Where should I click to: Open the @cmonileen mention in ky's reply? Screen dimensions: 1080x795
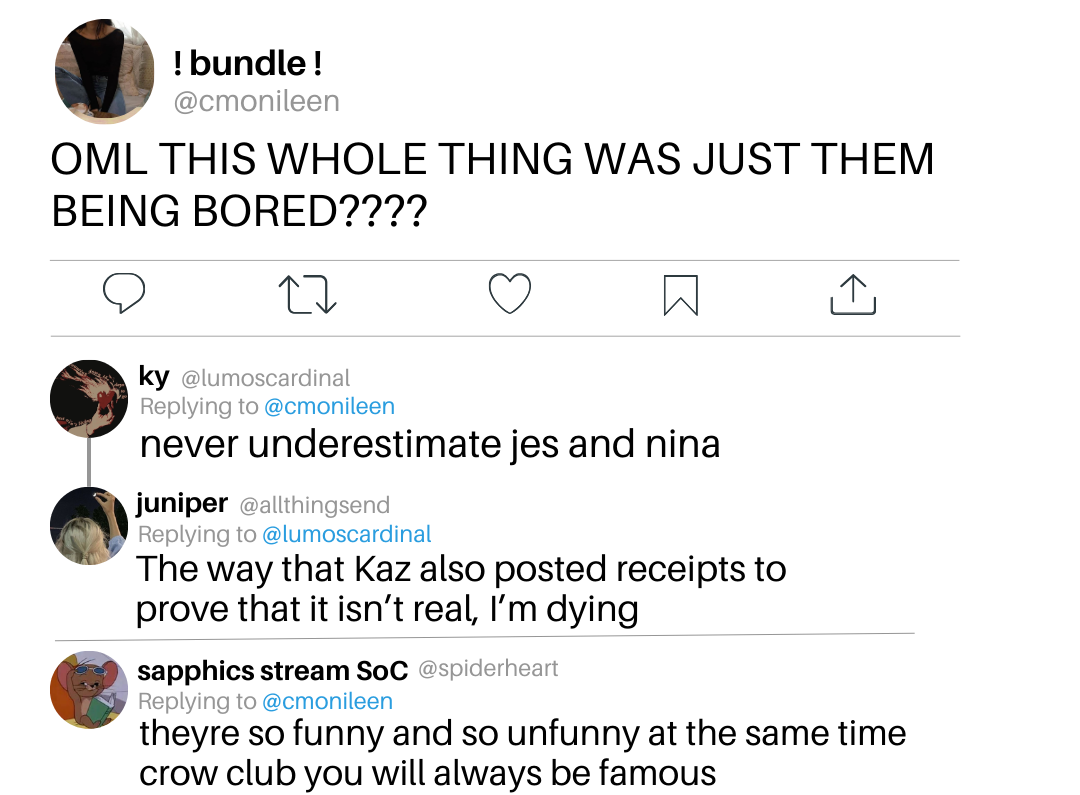pos(329,406)
